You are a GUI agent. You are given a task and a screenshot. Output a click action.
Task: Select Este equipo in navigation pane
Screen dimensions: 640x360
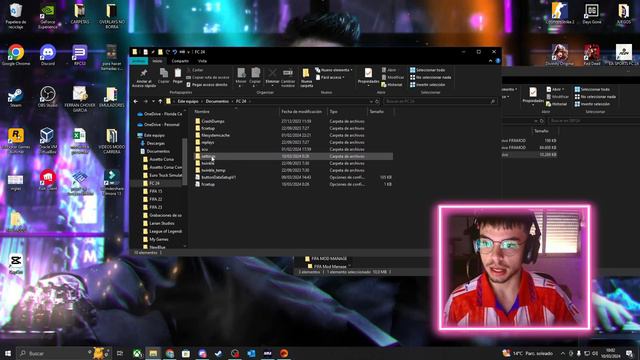(x=154, y=135)
